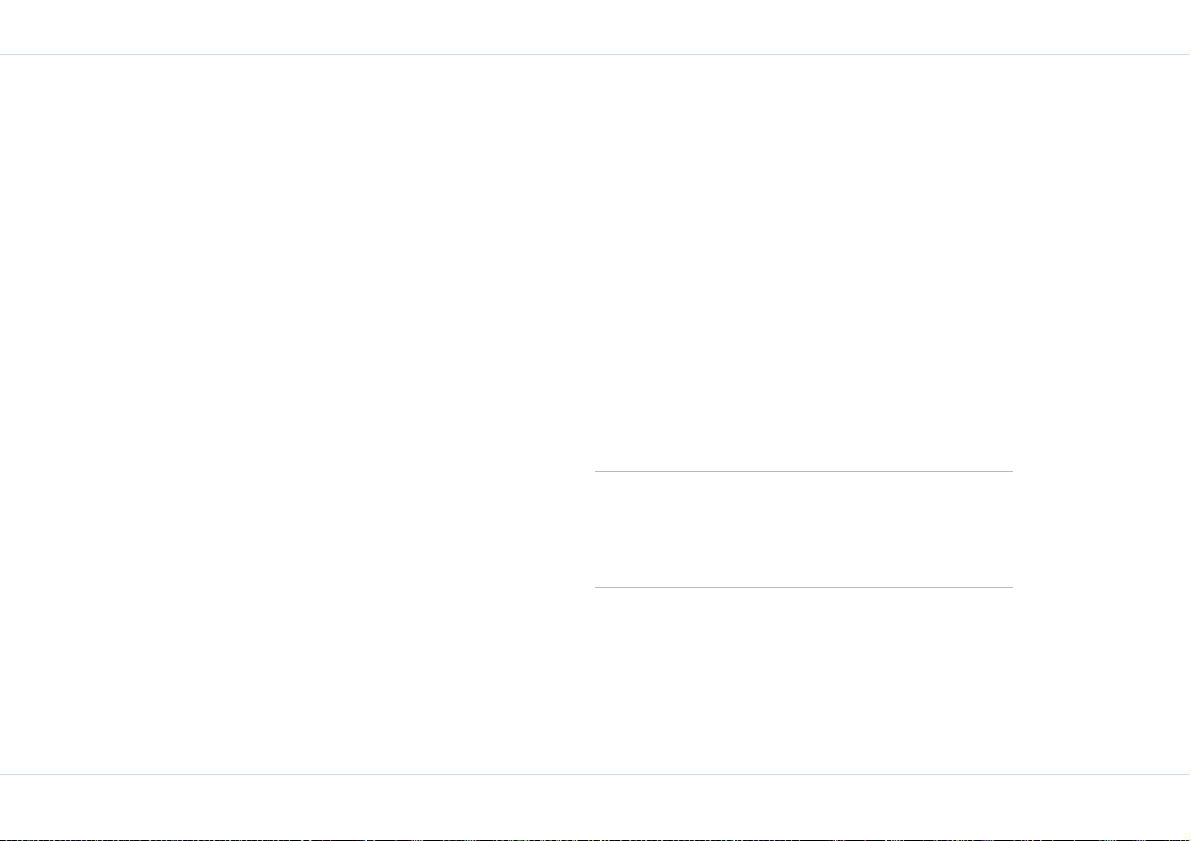This screenshot has width=1191, height=841.
Task: Click the bottom teal divider line
Action: [596, 774]
